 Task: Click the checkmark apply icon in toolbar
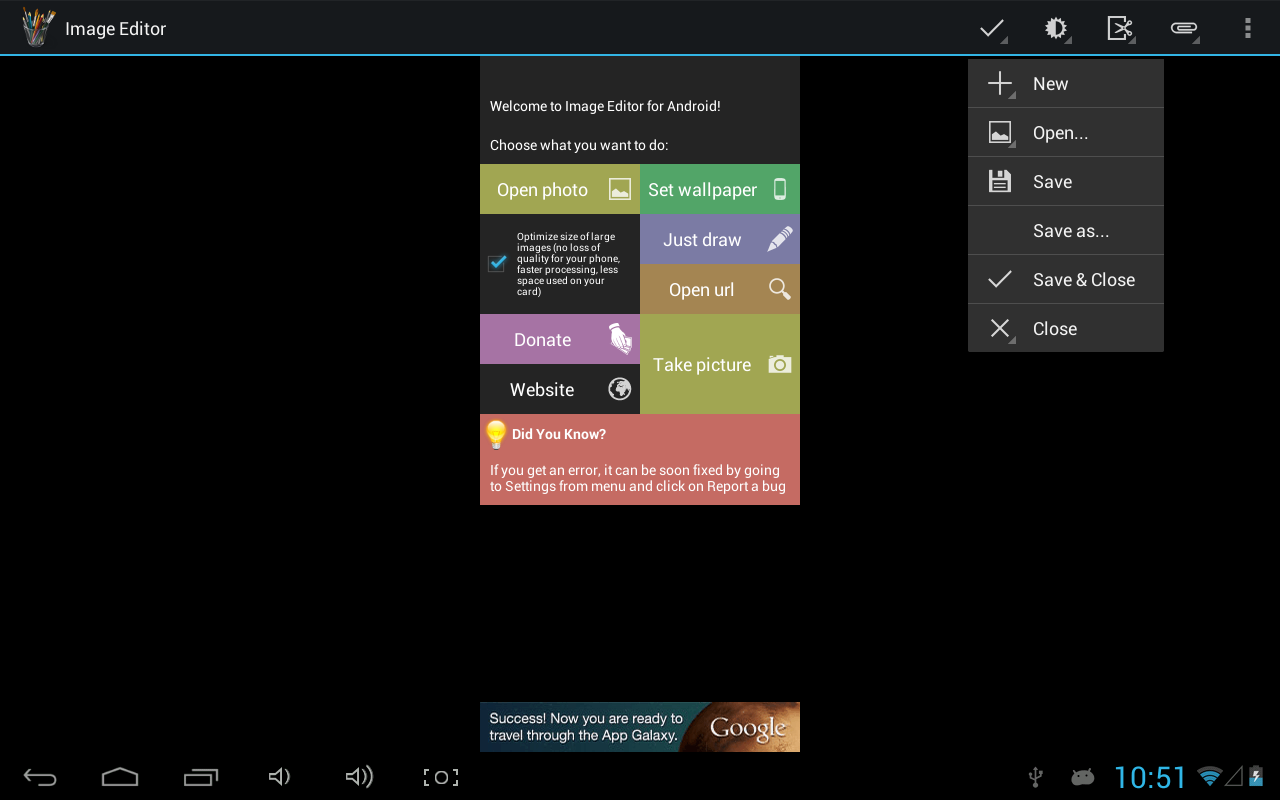(x=992, y=28)
